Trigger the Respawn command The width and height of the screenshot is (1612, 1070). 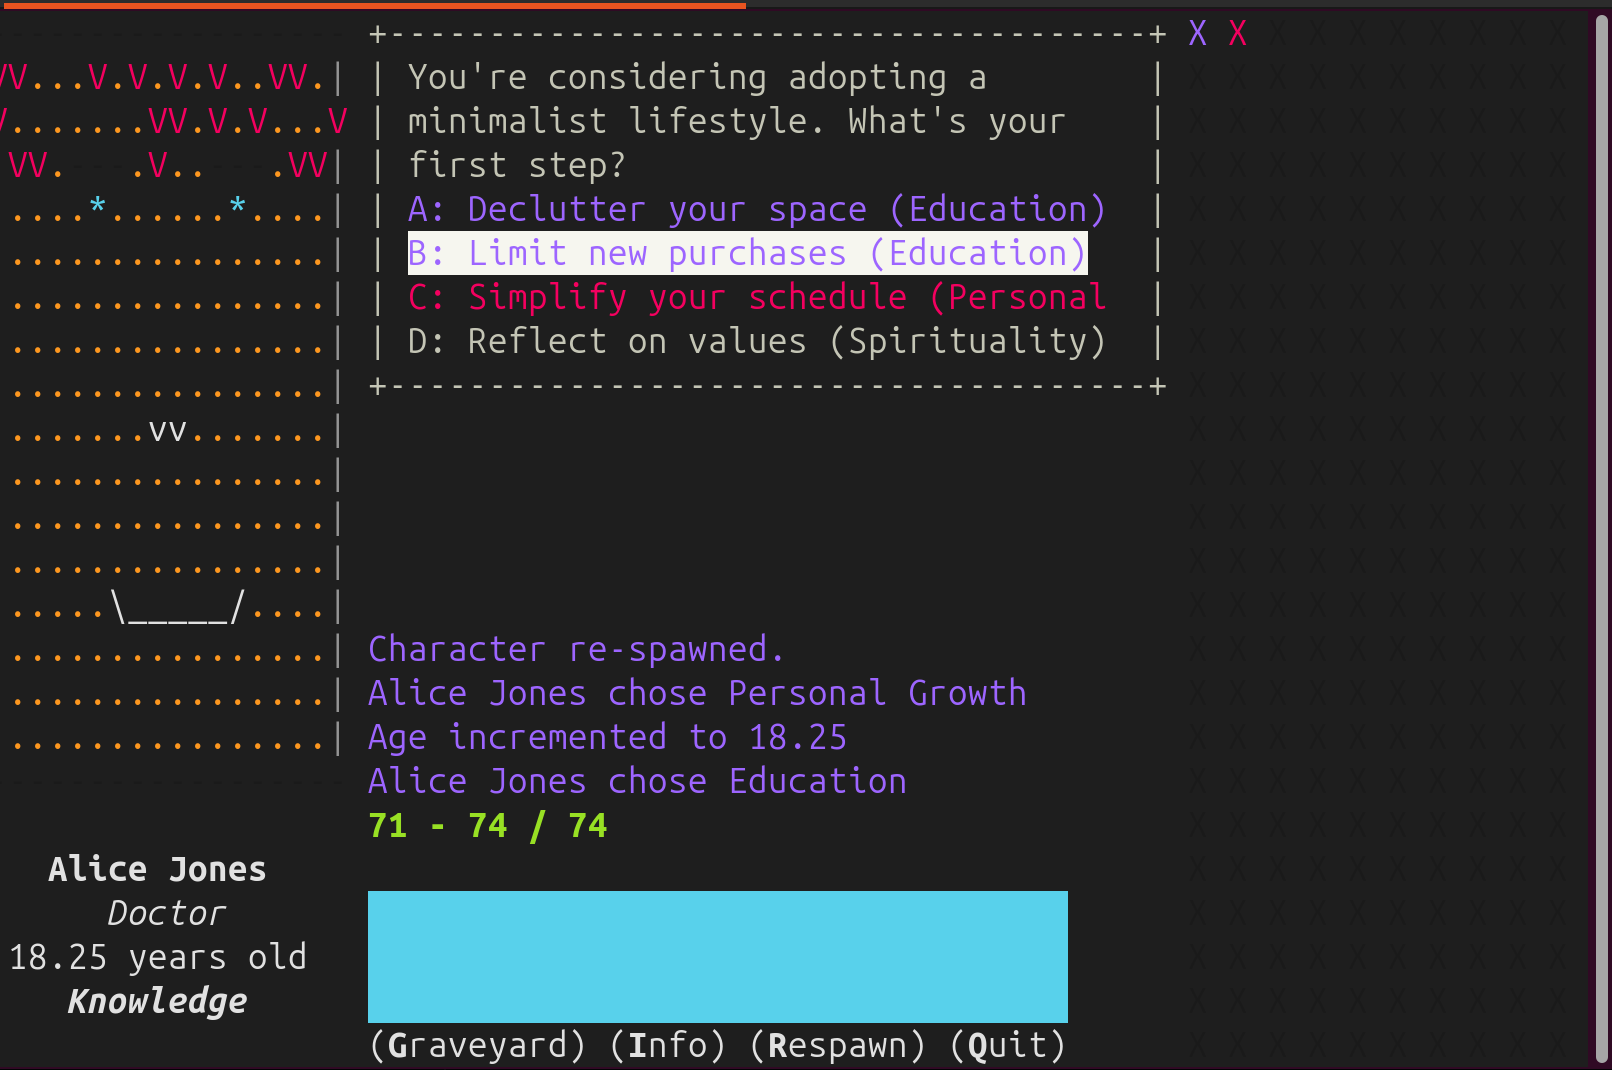(838, 1045)
